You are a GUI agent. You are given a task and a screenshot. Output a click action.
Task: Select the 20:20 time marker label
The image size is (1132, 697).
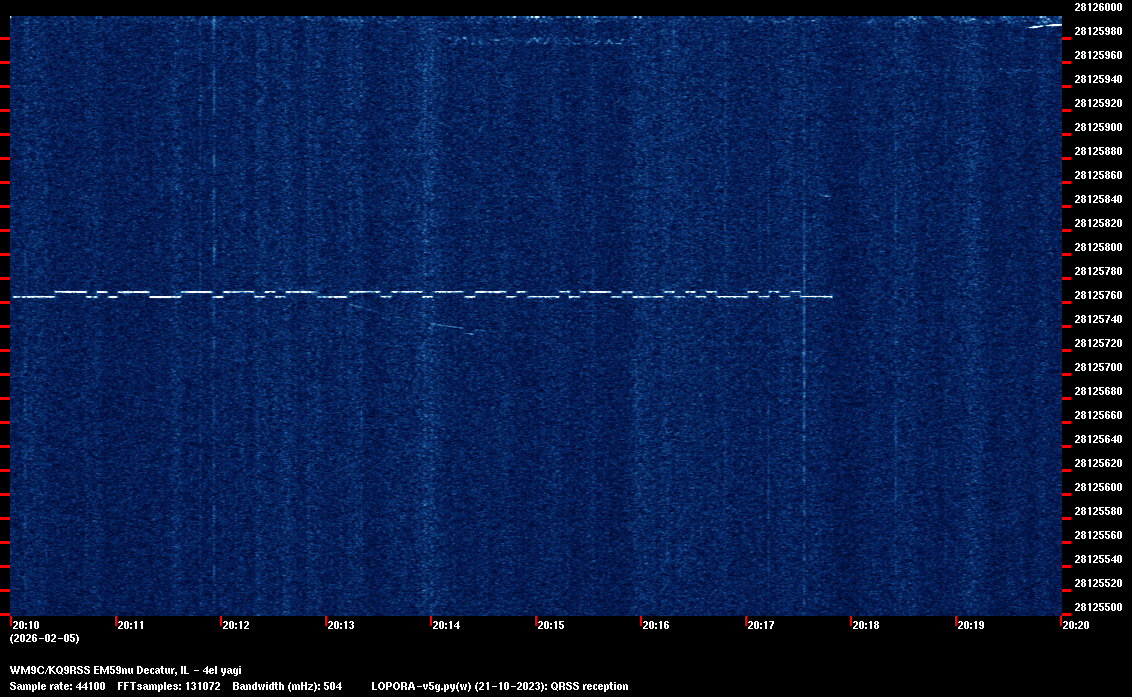coord(1076,625)
